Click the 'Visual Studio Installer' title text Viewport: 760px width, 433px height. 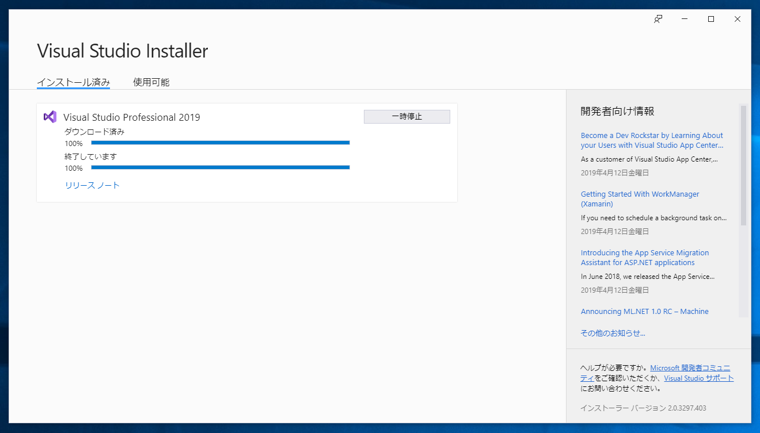(x=123, y=51)
